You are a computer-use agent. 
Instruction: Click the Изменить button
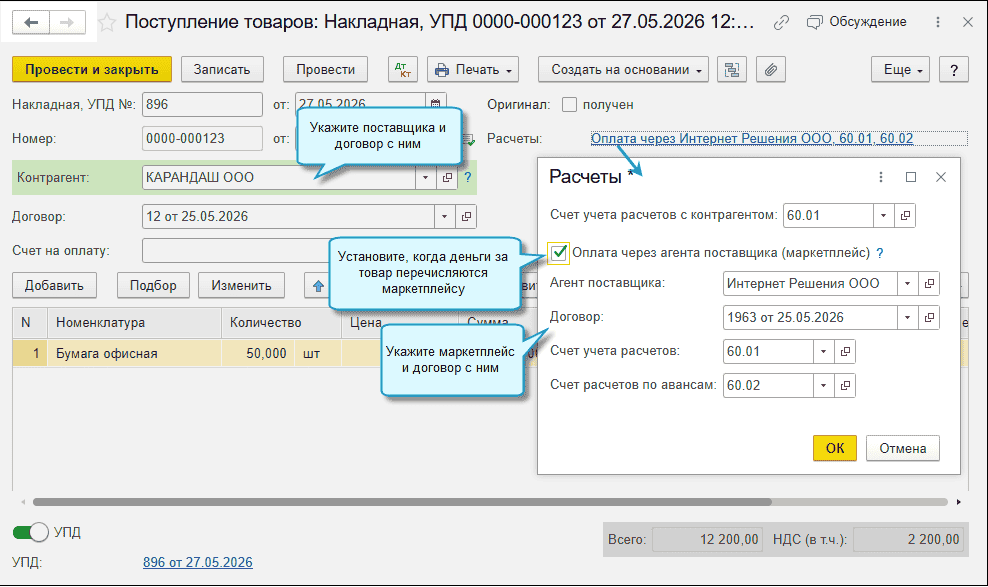click(241, 285)
